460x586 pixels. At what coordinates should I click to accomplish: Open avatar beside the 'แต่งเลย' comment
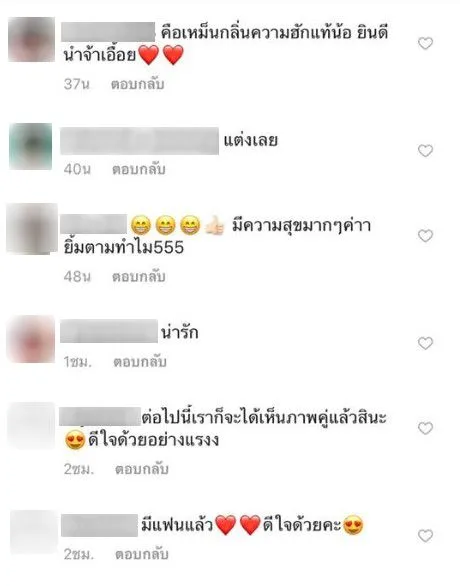(x=31, y=146)
